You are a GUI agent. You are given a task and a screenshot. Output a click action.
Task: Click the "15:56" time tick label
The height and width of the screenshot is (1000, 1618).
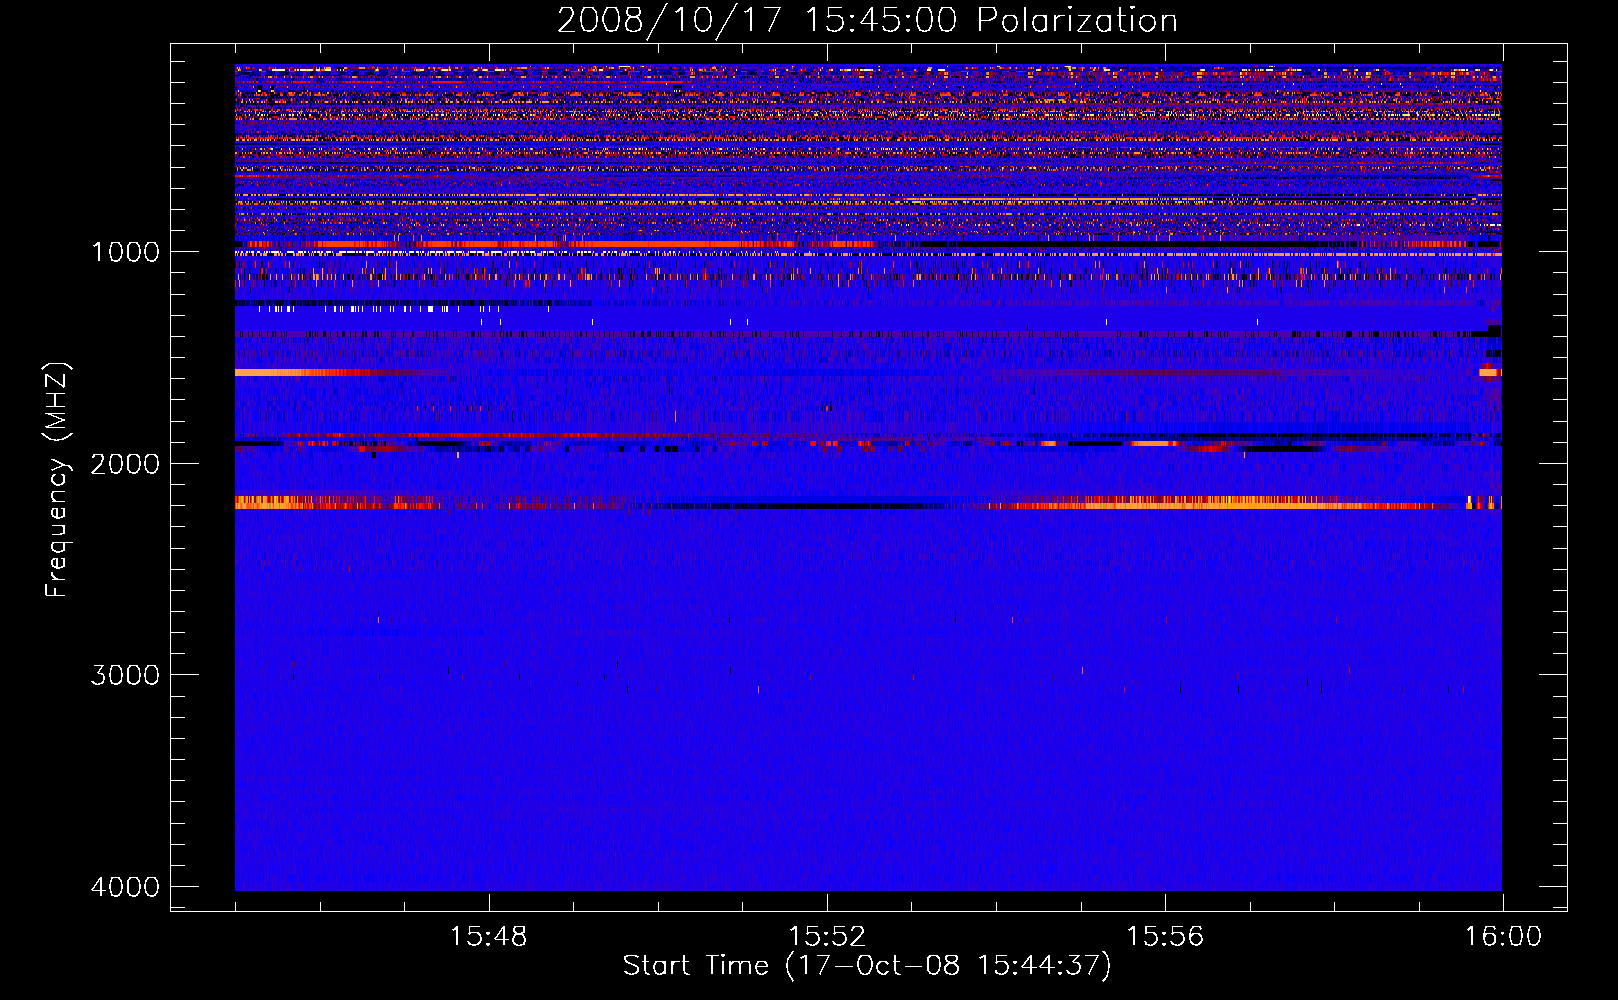pos(1165,937)
